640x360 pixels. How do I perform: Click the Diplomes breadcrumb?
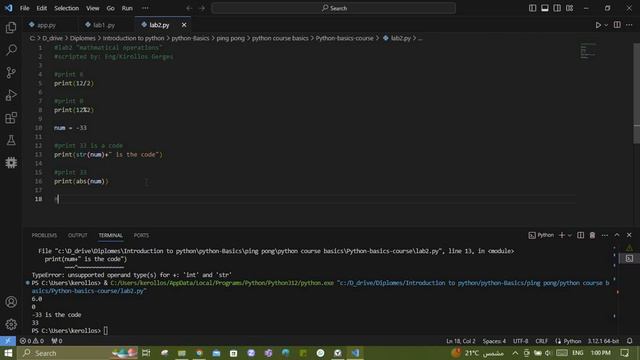pyautogui.click(x=82, y=38)
